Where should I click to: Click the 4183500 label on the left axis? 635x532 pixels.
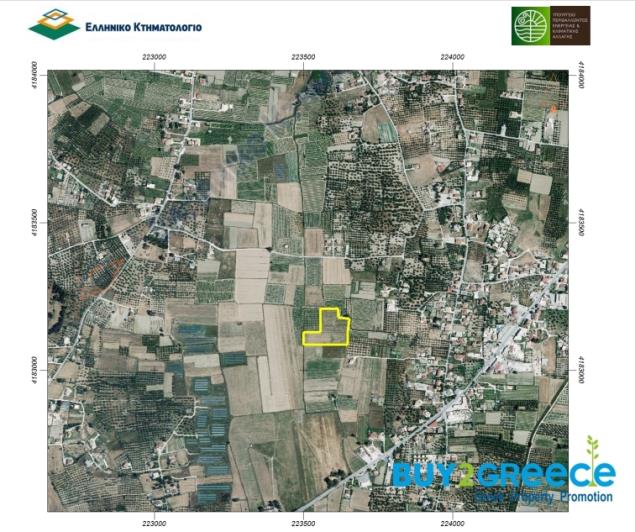(35, 223)
